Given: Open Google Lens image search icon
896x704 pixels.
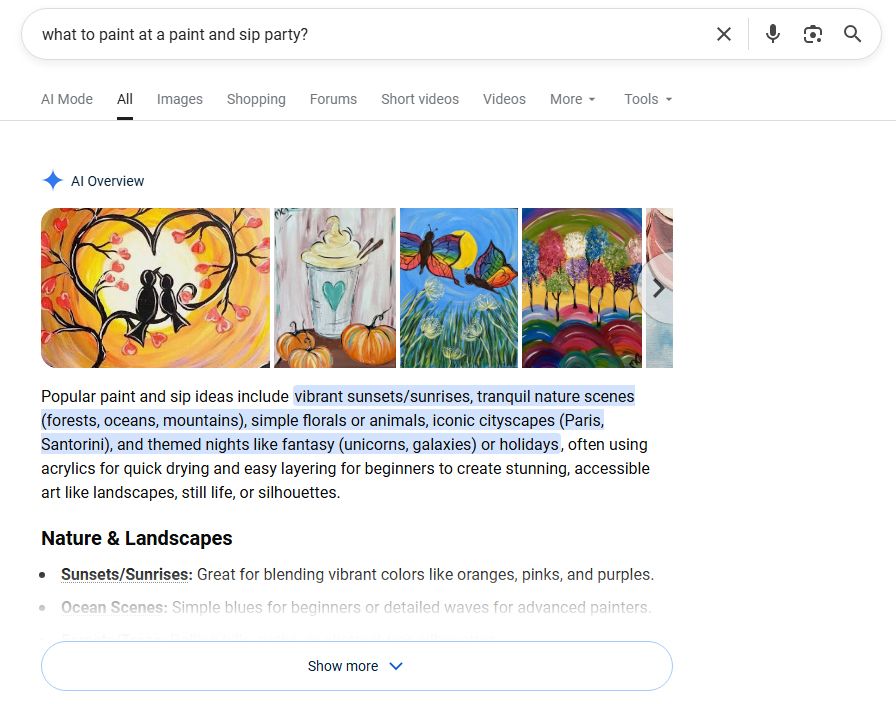Looking at the screenshot, I should tap(813, 34).
